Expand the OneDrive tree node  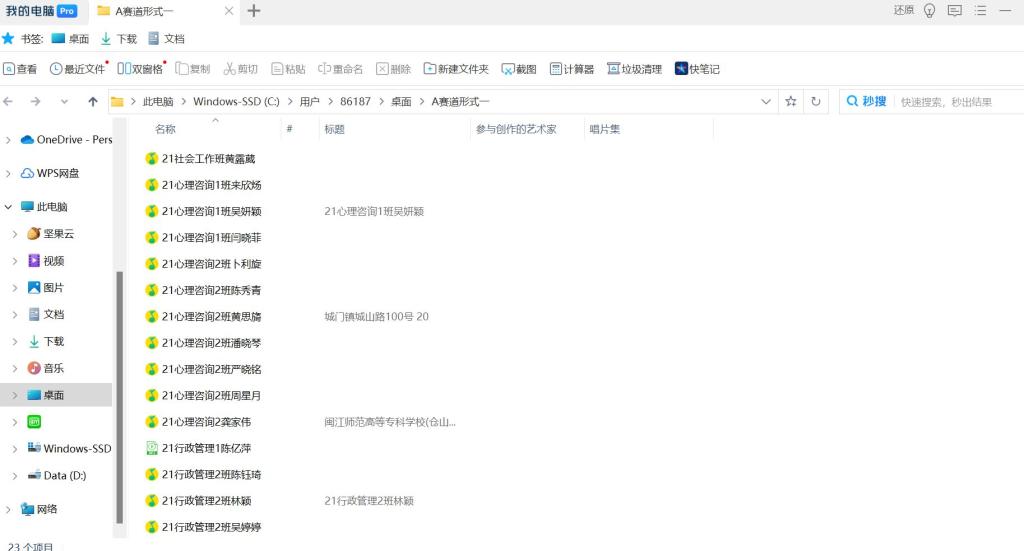tap(9, 140)
